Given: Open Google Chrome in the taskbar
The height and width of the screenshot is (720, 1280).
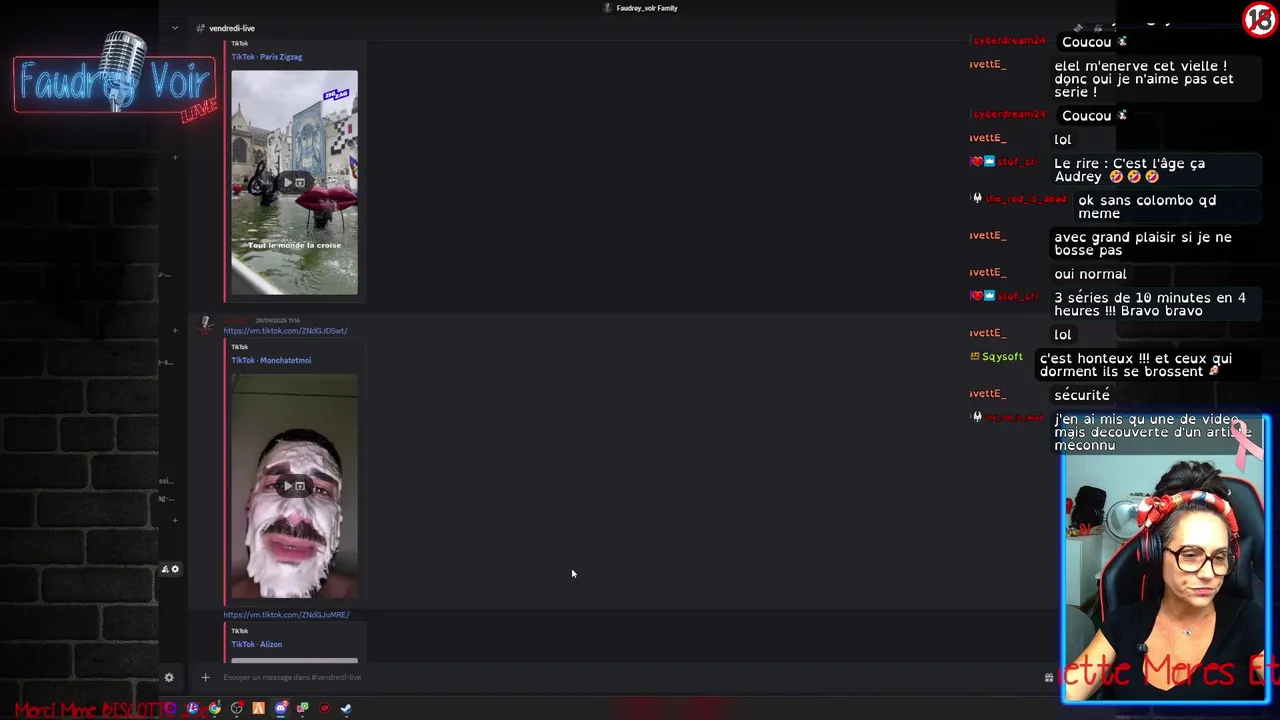Looking at the screenshot, I should click(215, 708).
